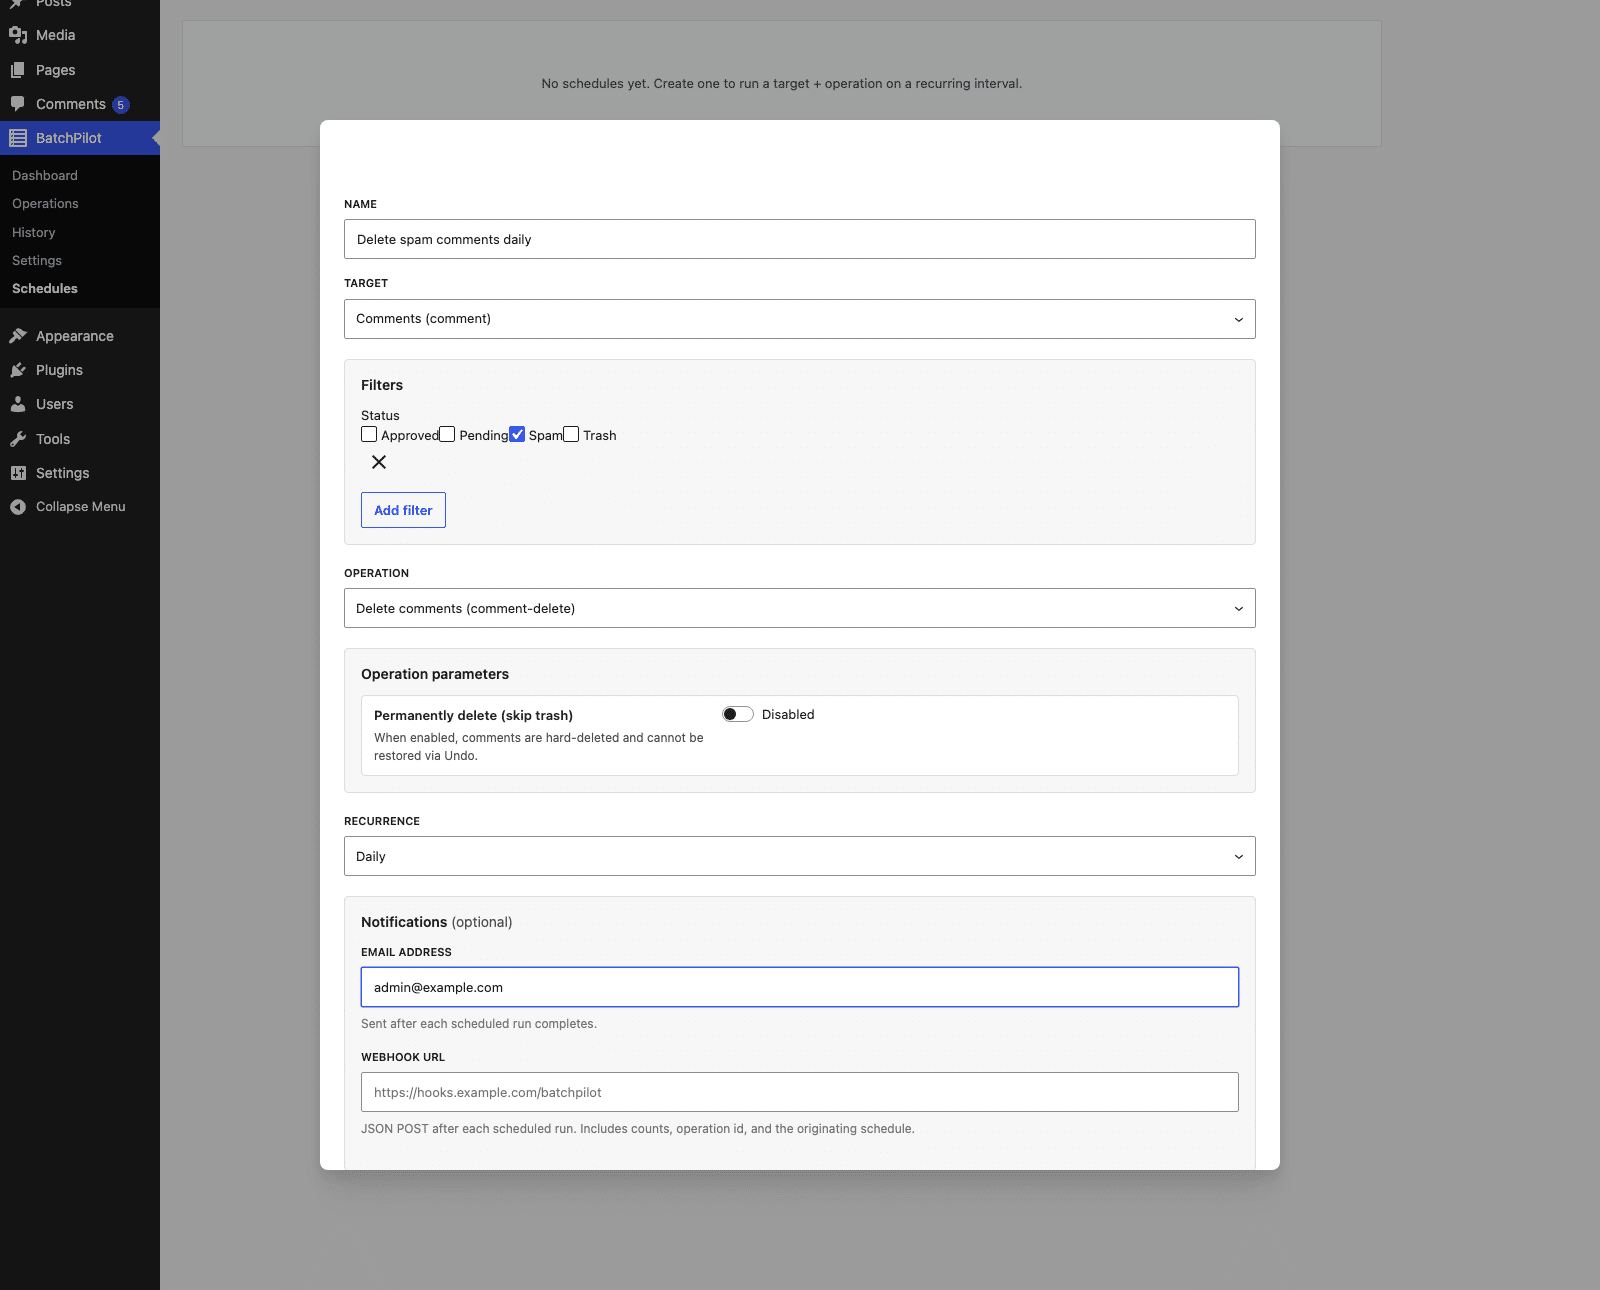Click the Appearance paintbrush icon
Viewport: 1600px width, 1290px height.
tap(18, 336)
